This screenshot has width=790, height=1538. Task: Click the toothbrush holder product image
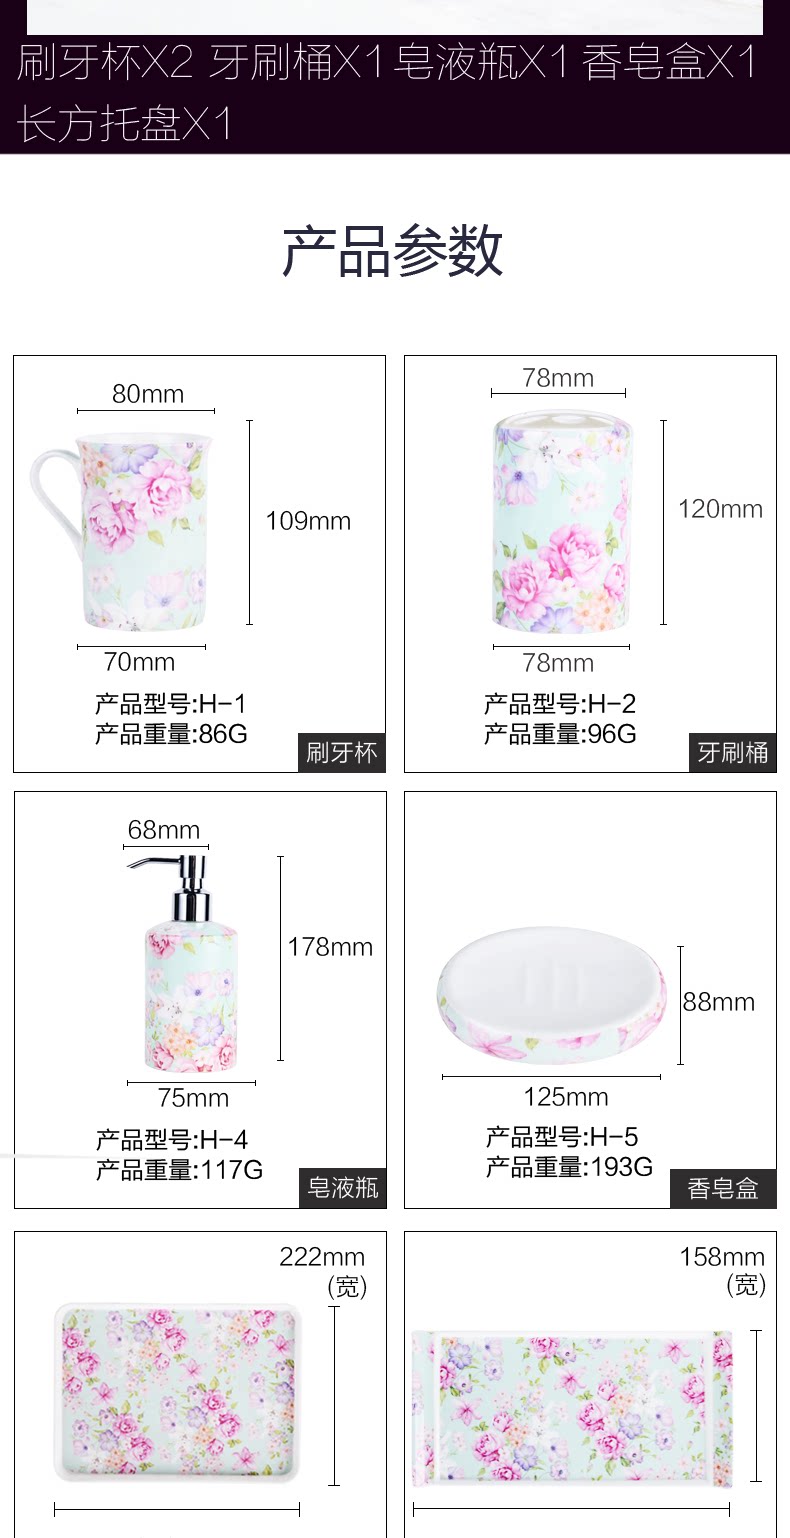click(560, 525)
